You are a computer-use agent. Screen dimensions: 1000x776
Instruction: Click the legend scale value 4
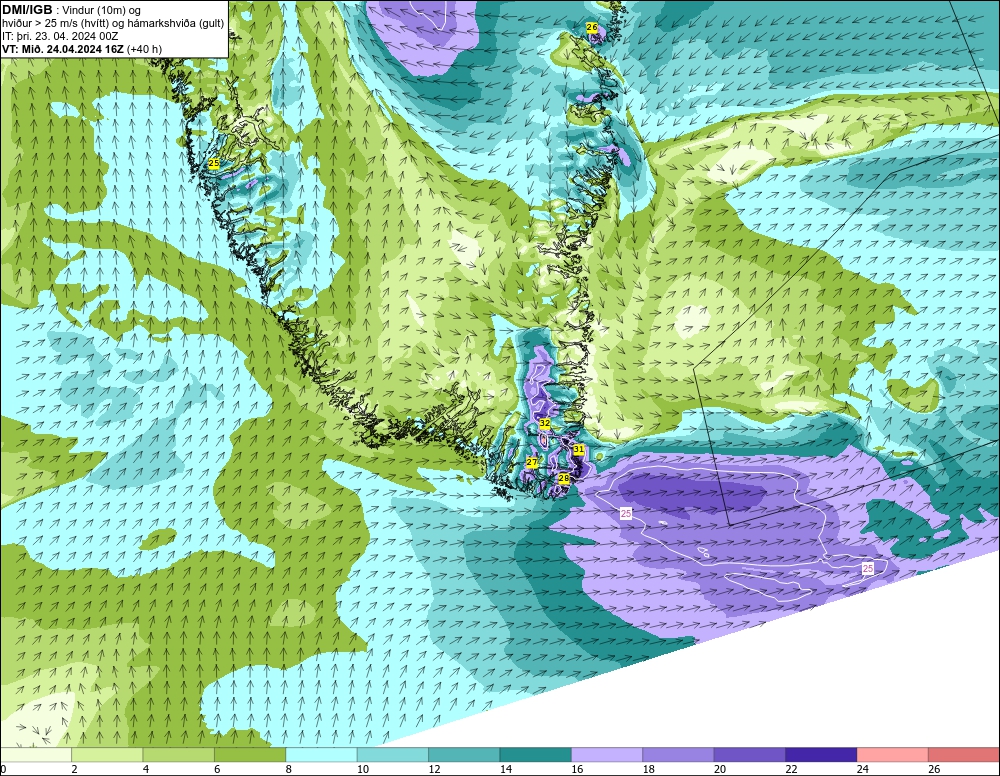pos(146,769)
